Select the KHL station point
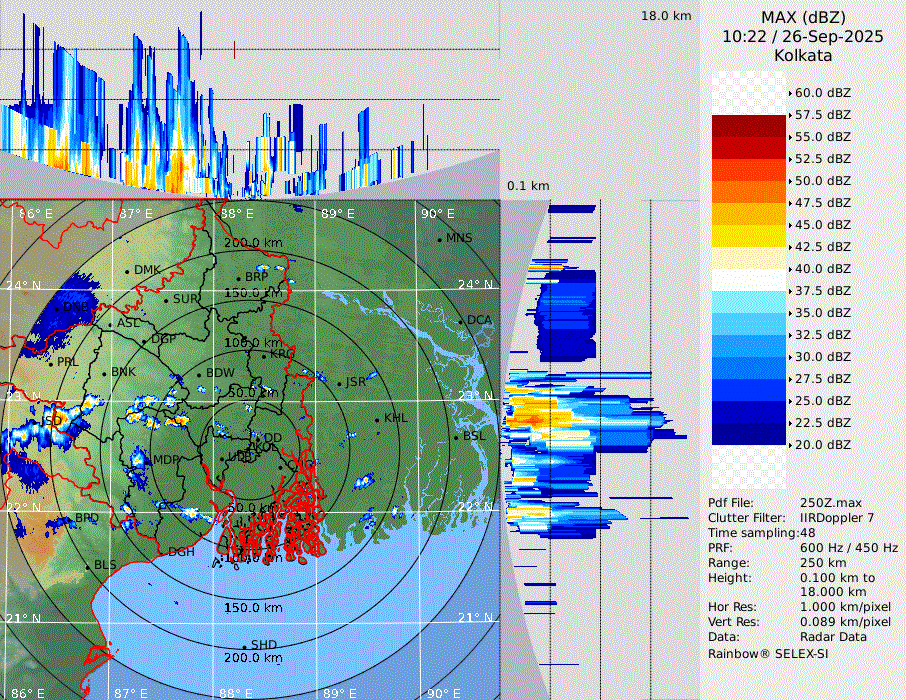 pos(376,419)
